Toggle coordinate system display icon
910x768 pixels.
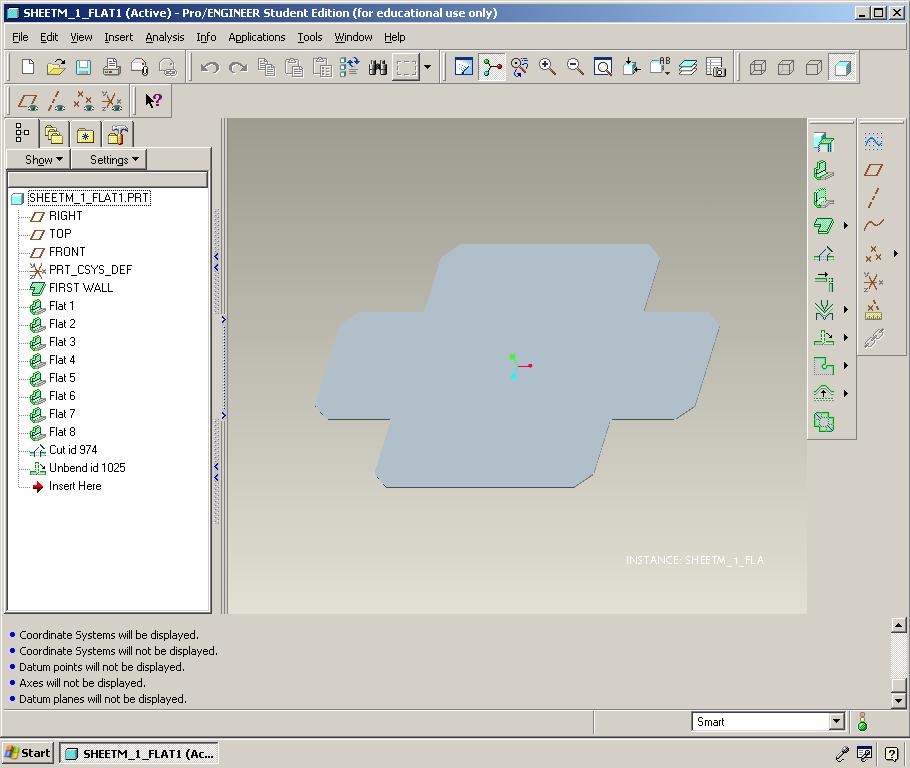coord(112,101)
